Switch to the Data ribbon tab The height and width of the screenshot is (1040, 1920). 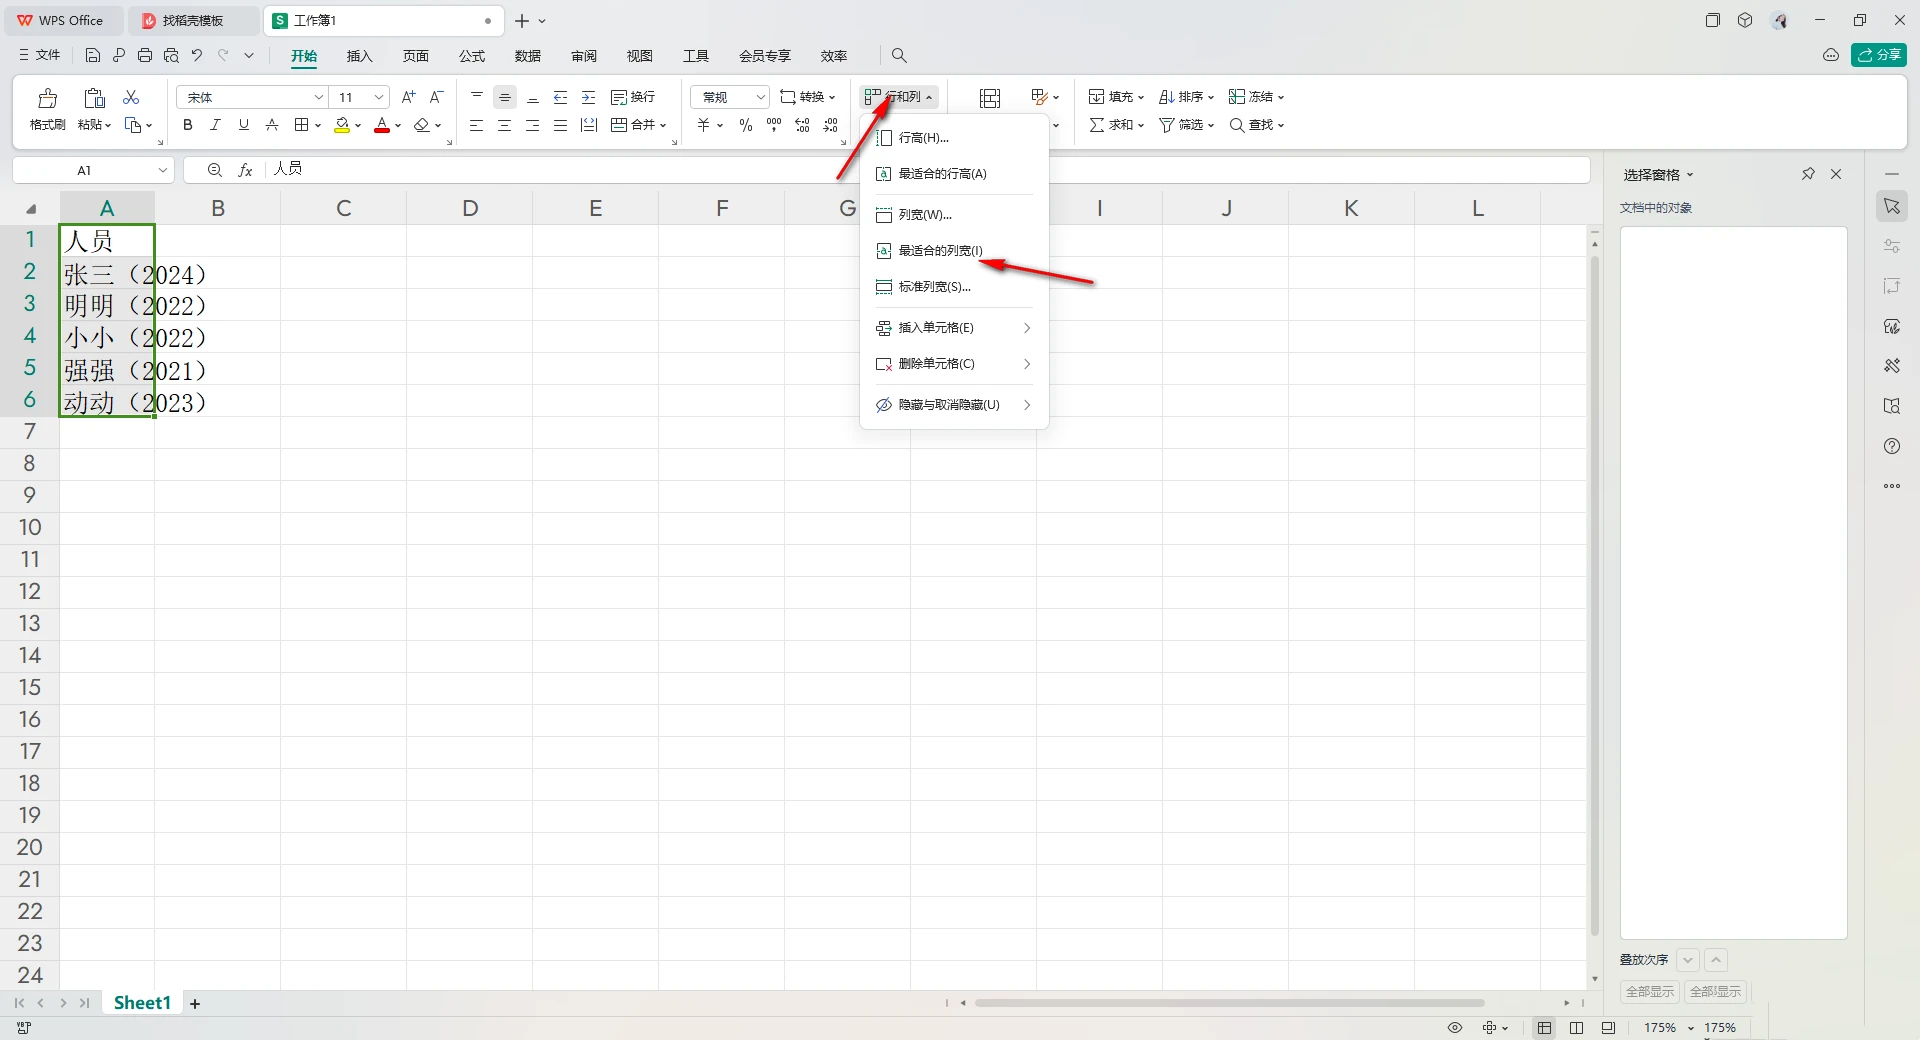point(528,56)
